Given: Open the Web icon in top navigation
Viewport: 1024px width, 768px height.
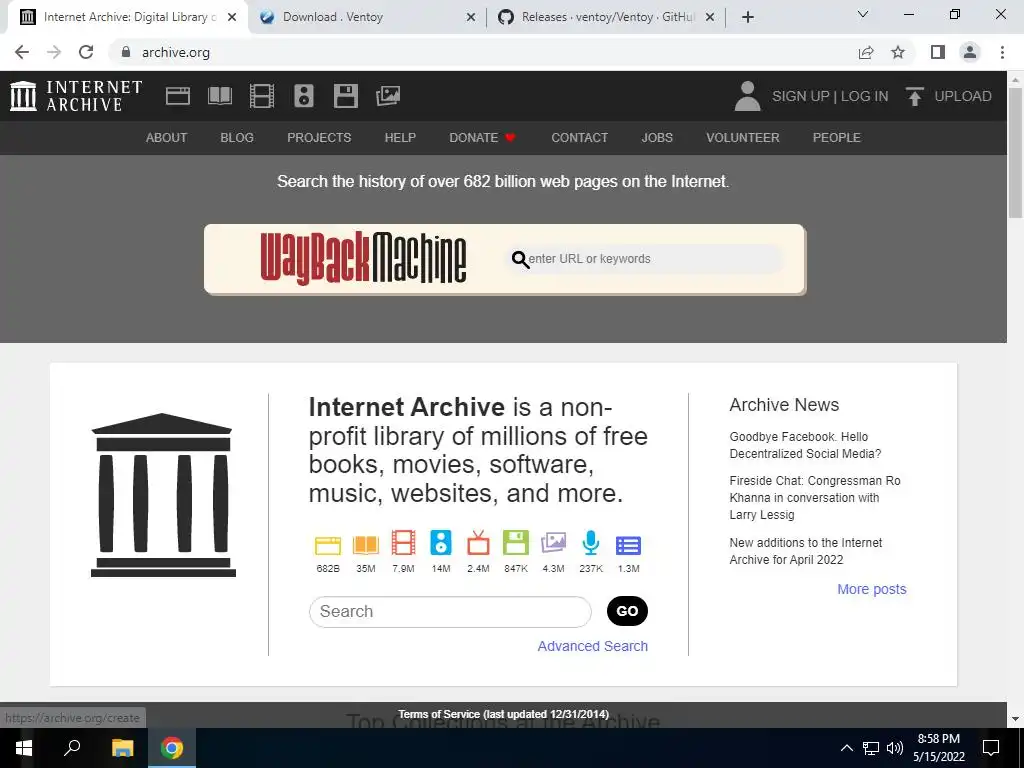Looking at the screenshot, I should [x=178, y=96].
